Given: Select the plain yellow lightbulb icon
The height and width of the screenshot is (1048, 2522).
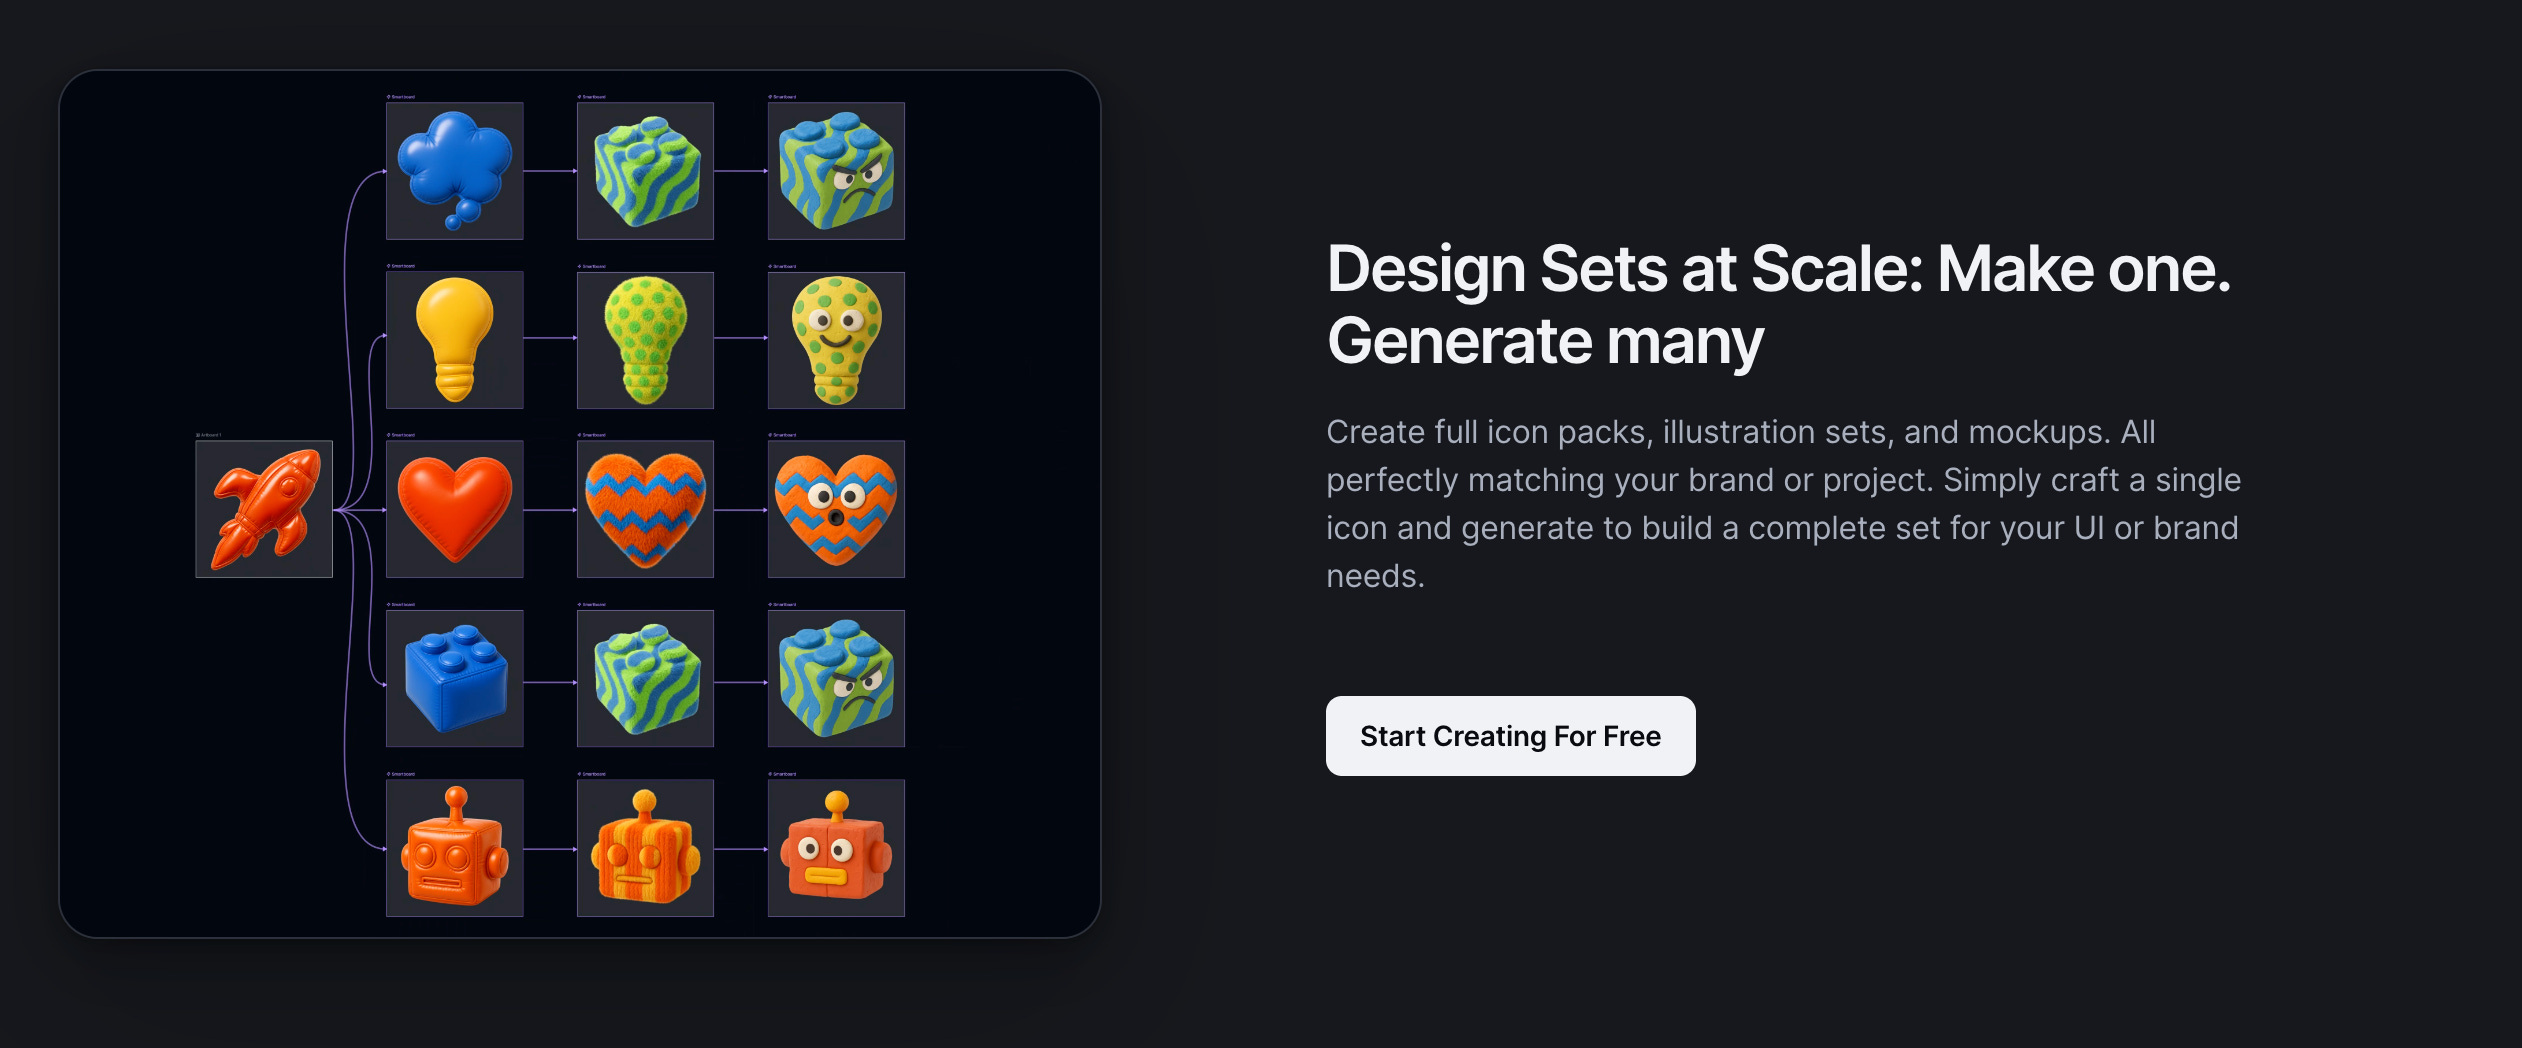Looking at the screenshot, I should click(x=455, y=340).
